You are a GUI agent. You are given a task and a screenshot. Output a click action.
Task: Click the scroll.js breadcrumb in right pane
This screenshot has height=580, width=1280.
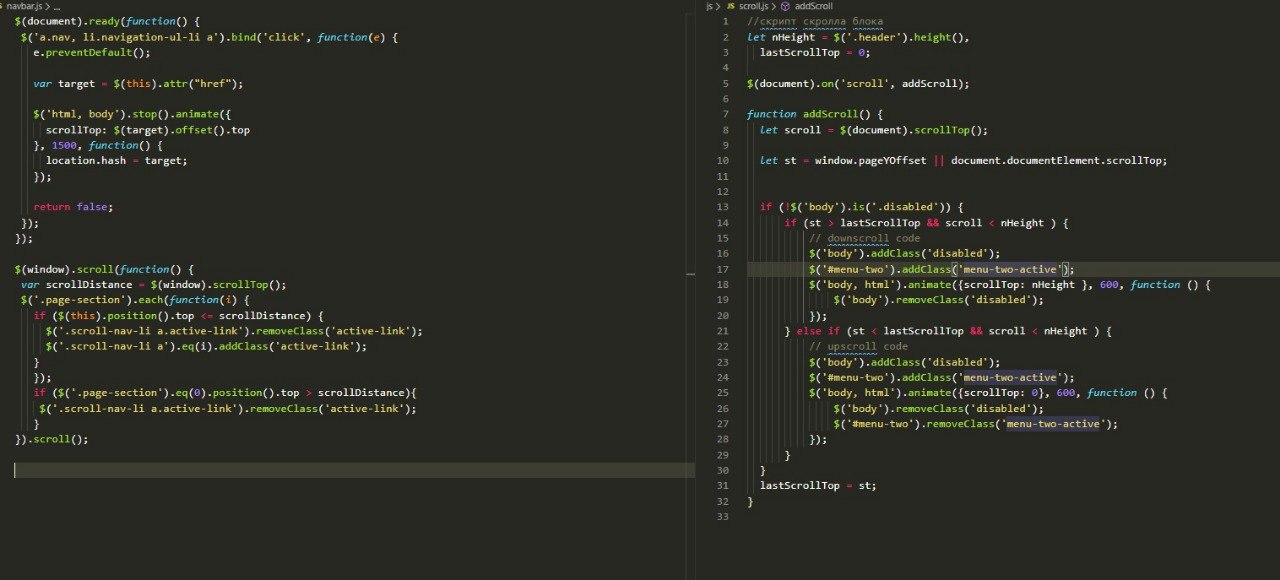click(x=754, y=6)
